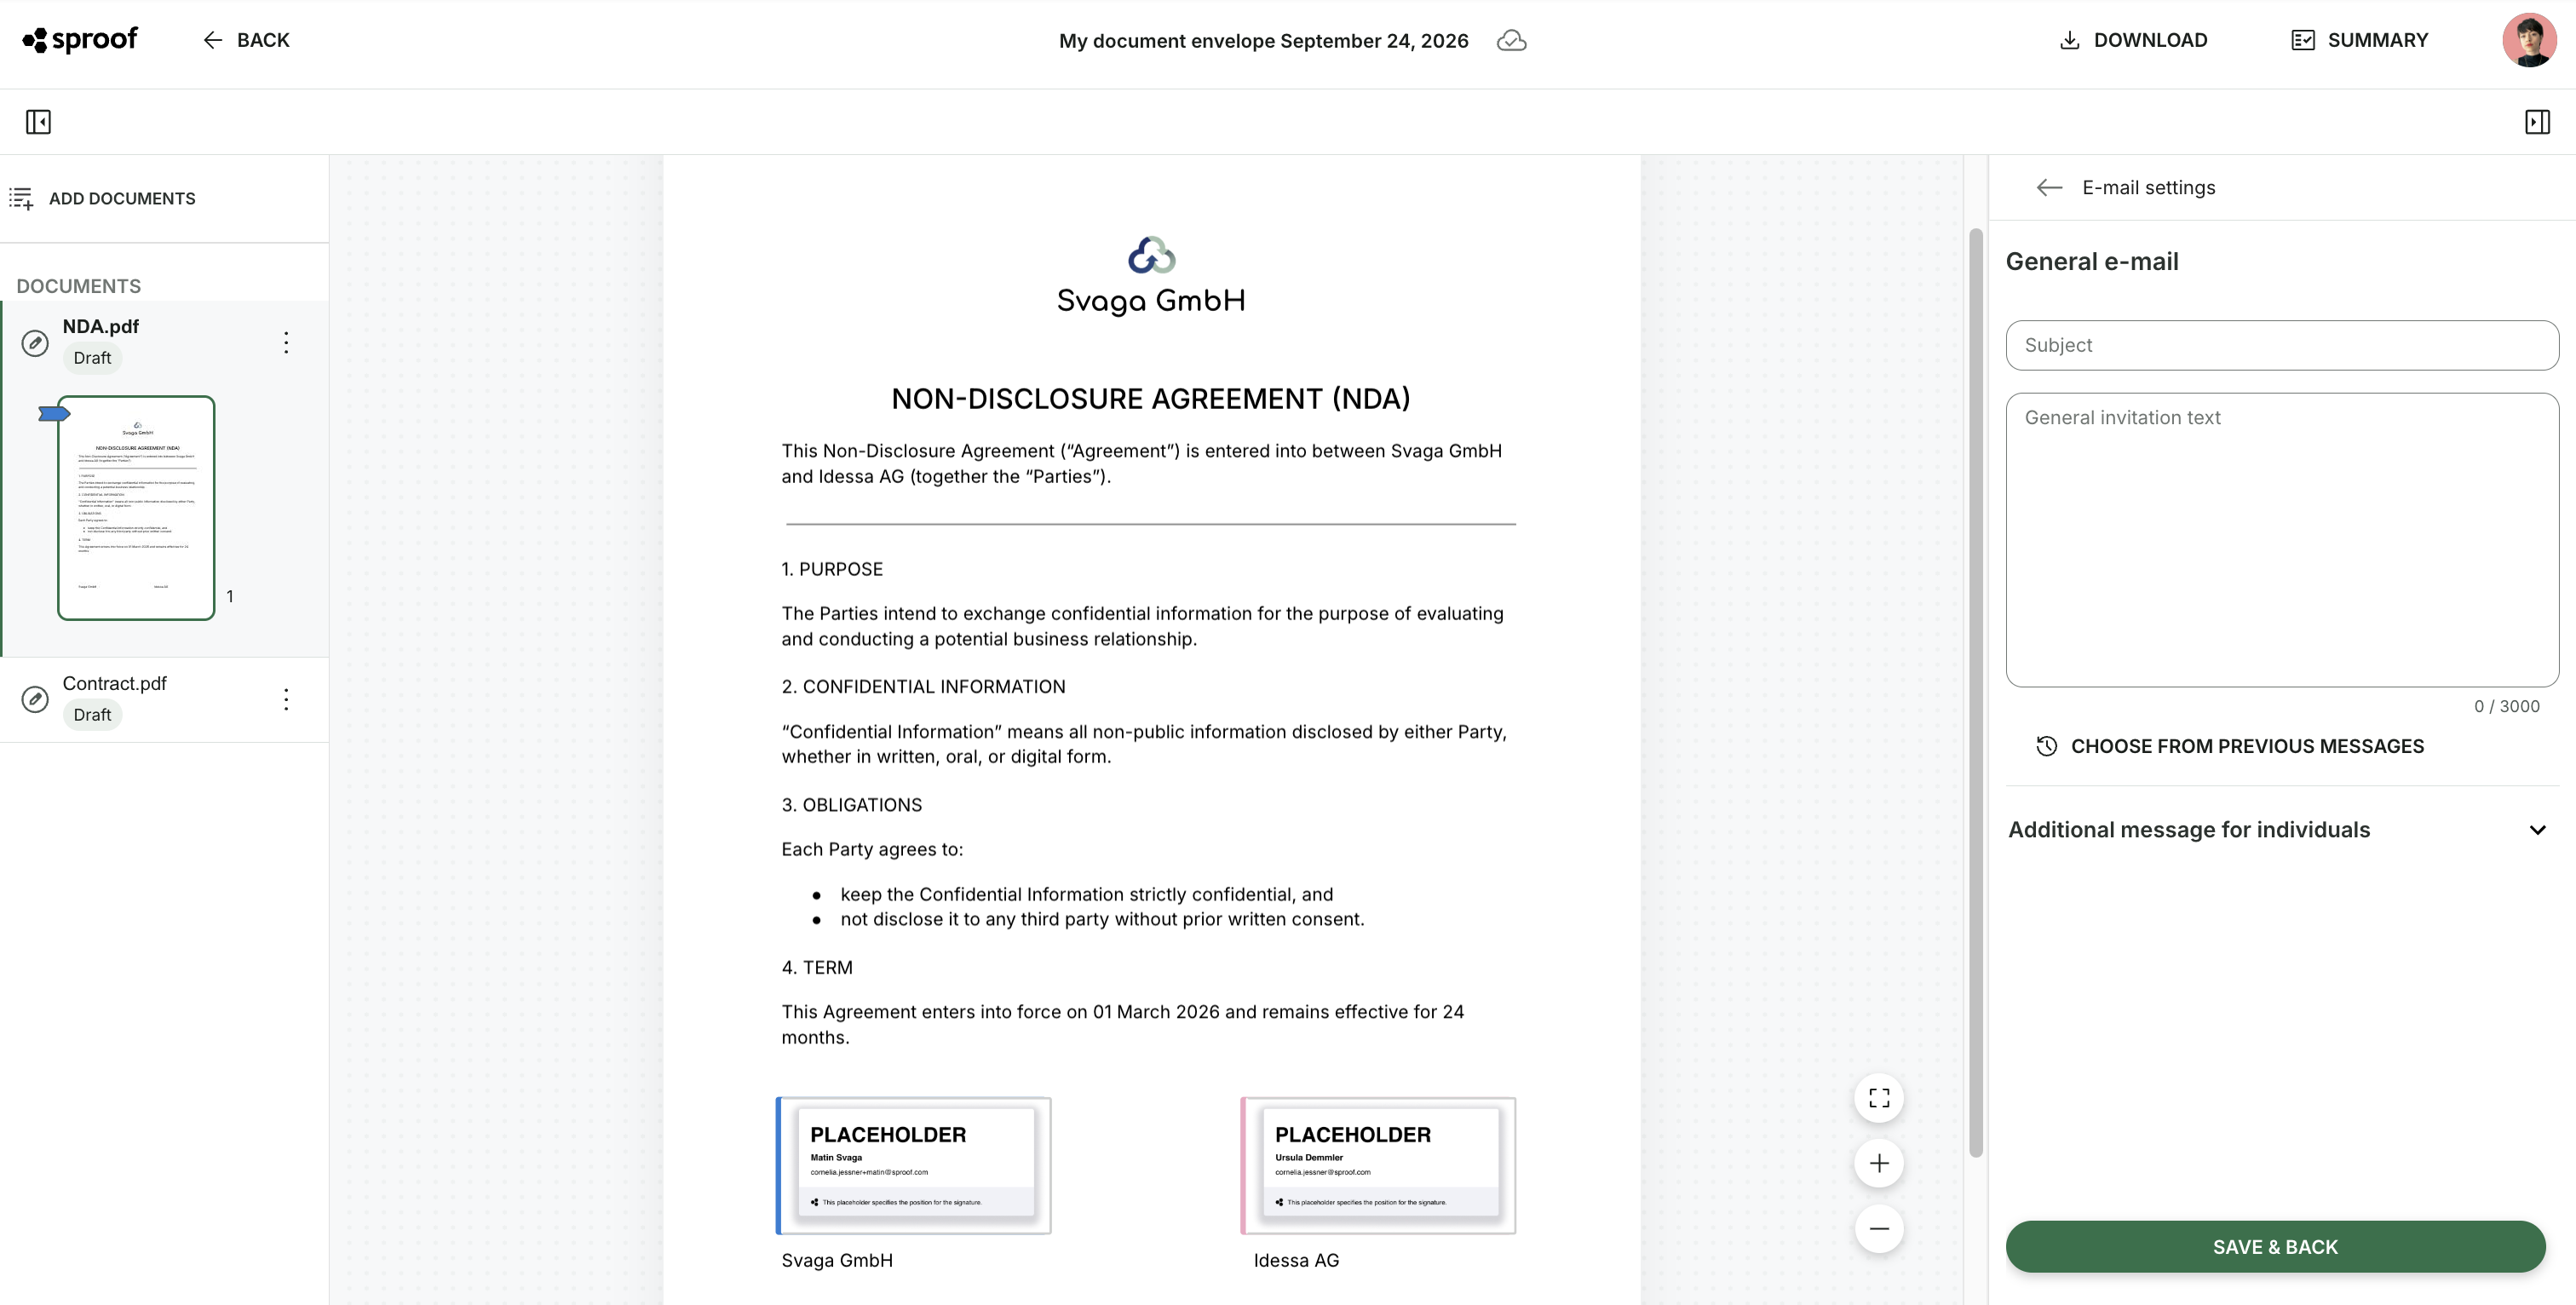Click SAVE & BACK button
This screenshot has width=2576, height=1305.
[x=2275, y=1247]
